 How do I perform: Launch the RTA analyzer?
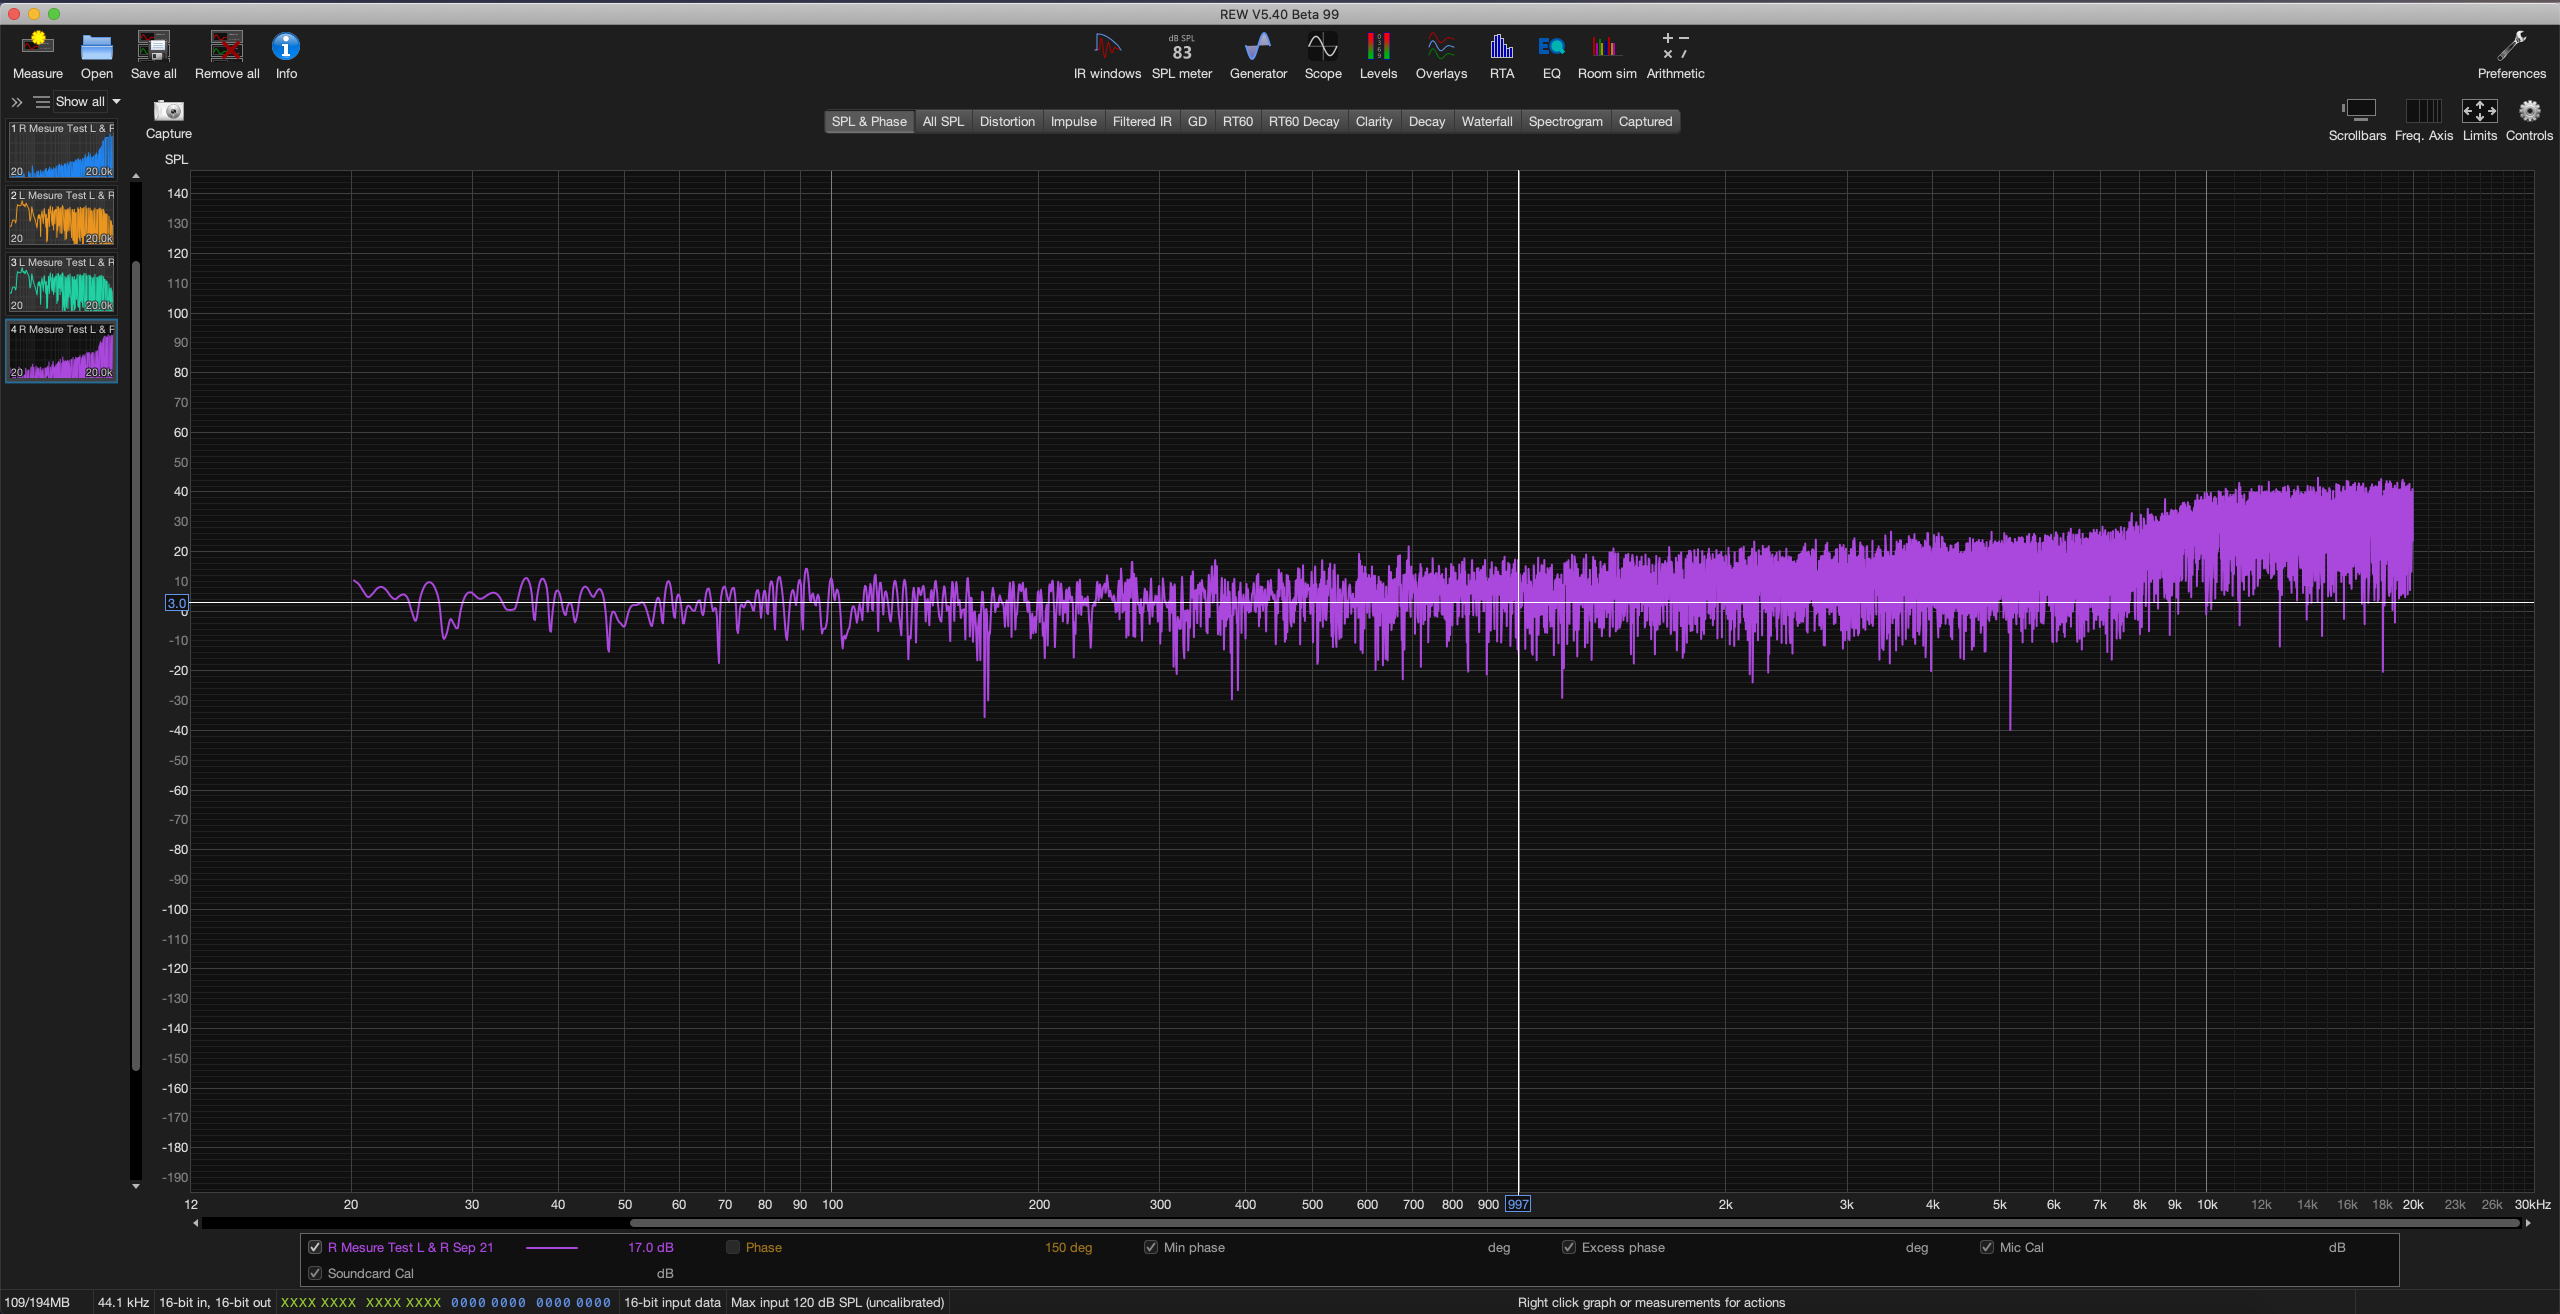coord(1501,47)
